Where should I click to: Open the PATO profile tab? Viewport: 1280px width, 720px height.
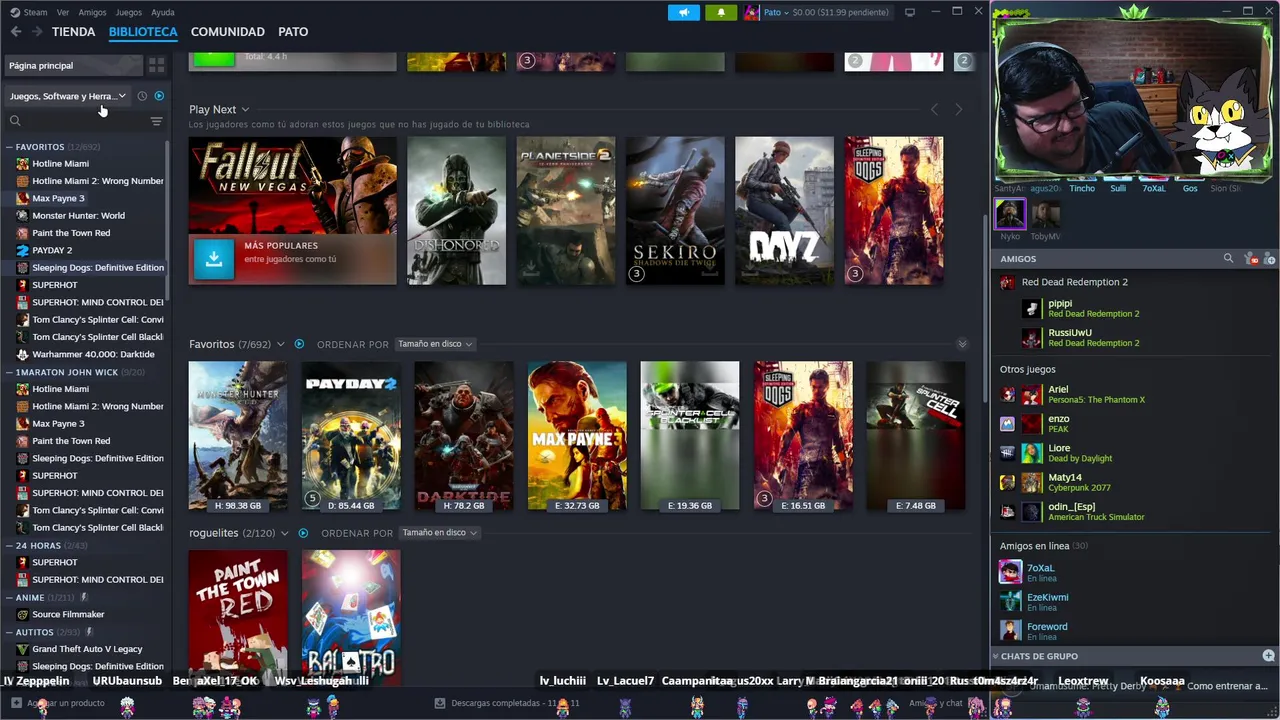pos(293,32)
